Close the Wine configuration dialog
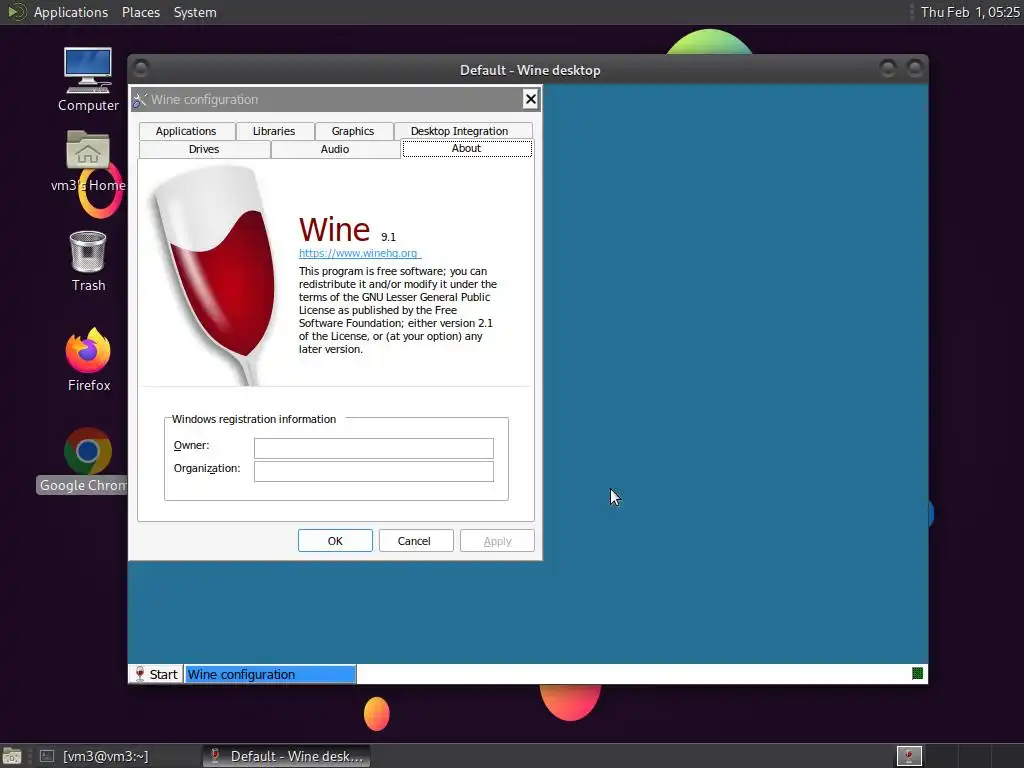This screenshot has height=768, width=1024. [x=530, y=99]
